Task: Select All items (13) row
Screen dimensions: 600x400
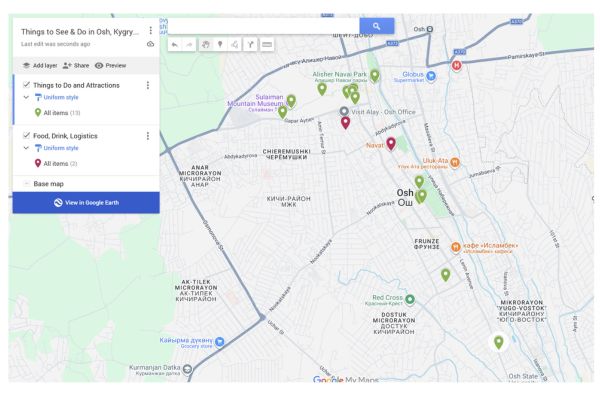Action: pos(86,113)
